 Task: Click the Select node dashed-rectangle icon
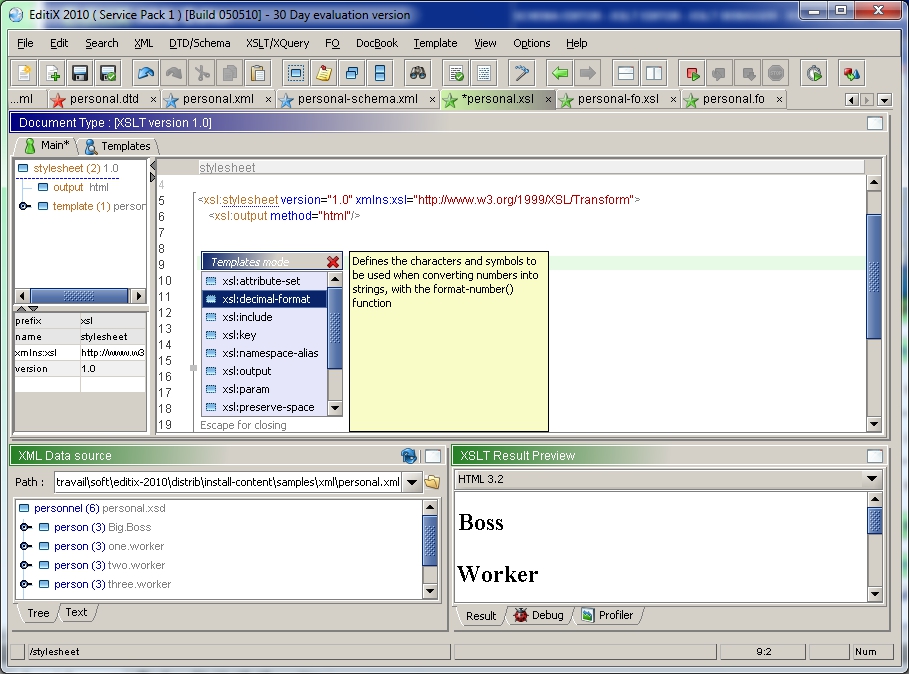(x=296, y=73)
